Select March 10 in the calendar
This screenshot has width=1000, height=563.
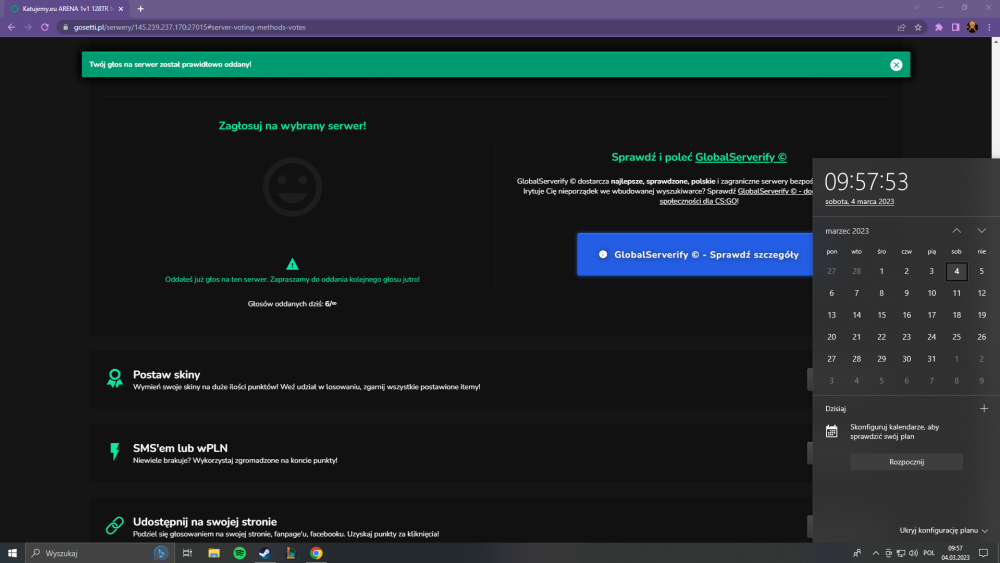pos(932,293)
